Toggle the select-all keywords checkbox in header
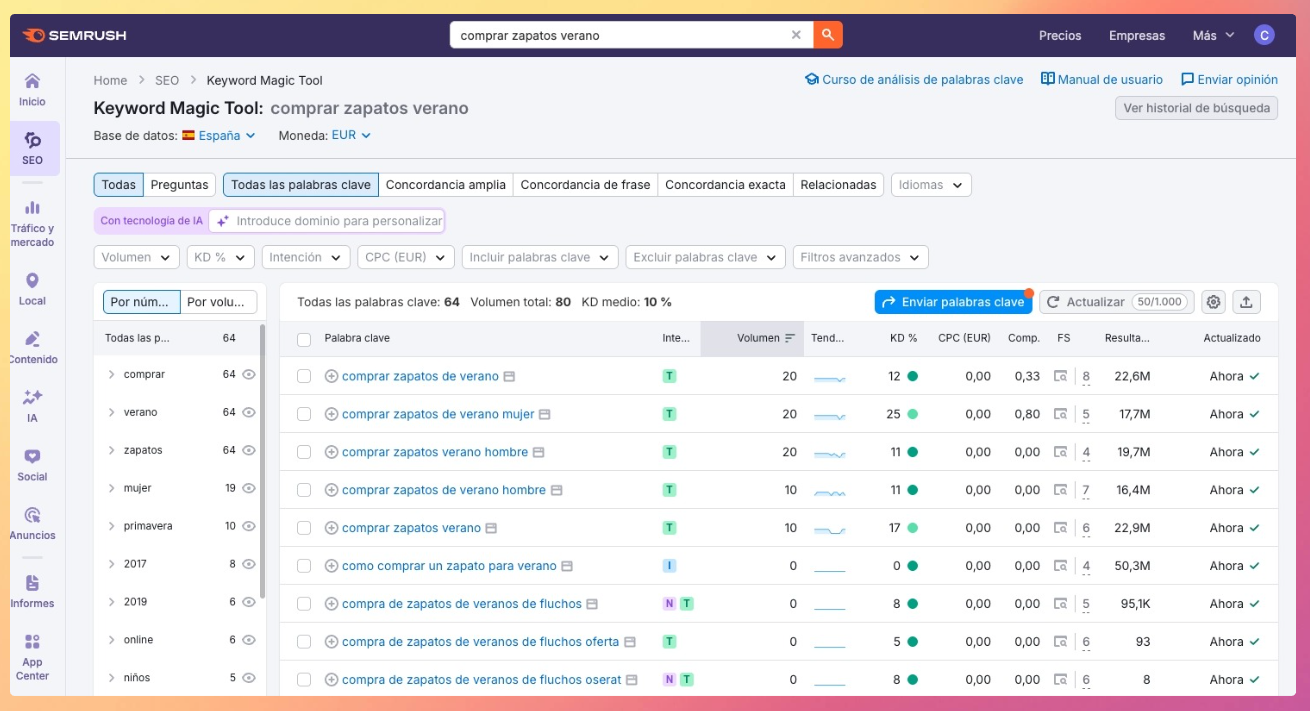The image size is (1310, 711). click(304, 339)
